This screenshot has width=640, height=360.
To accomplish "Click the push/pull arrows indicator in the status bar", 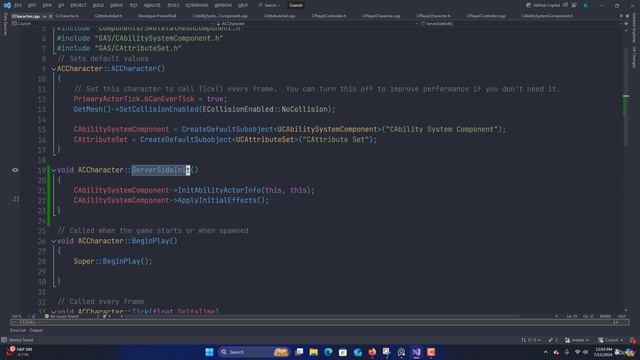I will tap(531, 340).
